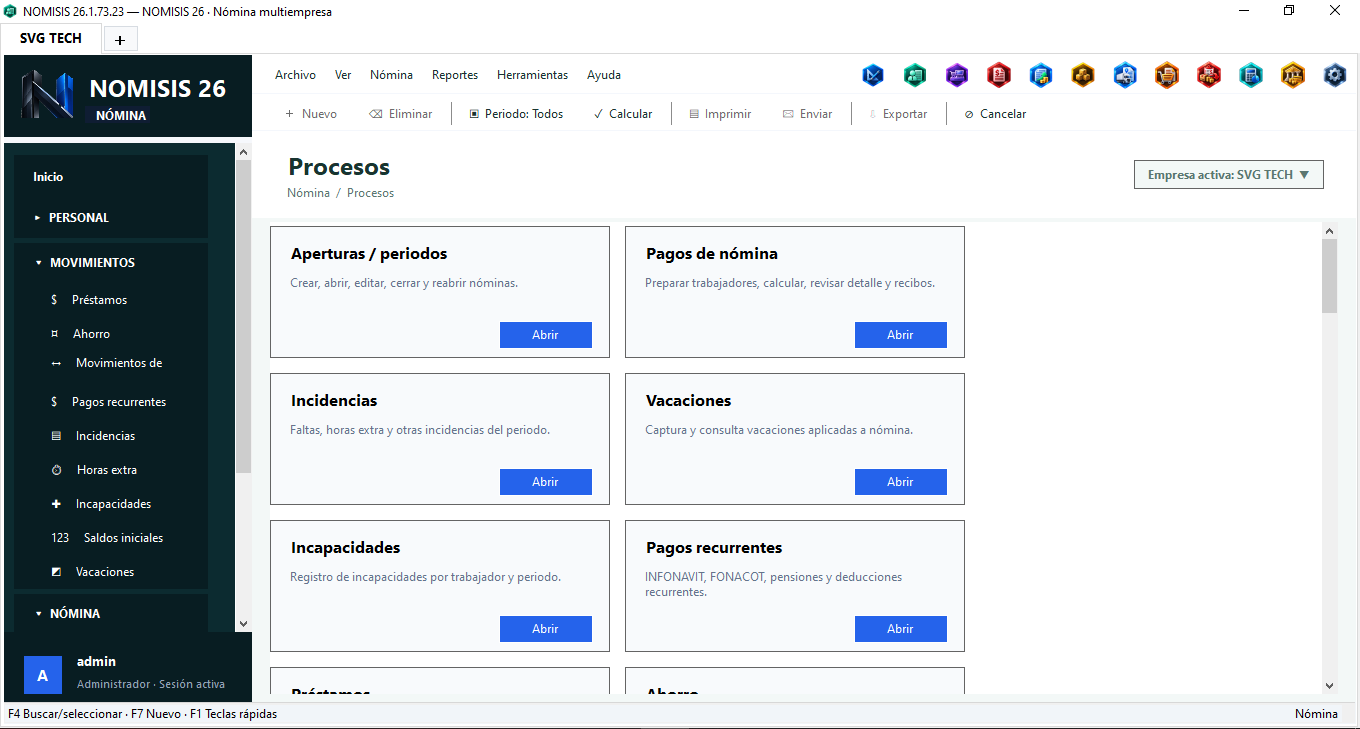Viewport: 1360px width, 729px height.
Task: Click the main content scrollbar thumb
Action: click(1329, 276)
